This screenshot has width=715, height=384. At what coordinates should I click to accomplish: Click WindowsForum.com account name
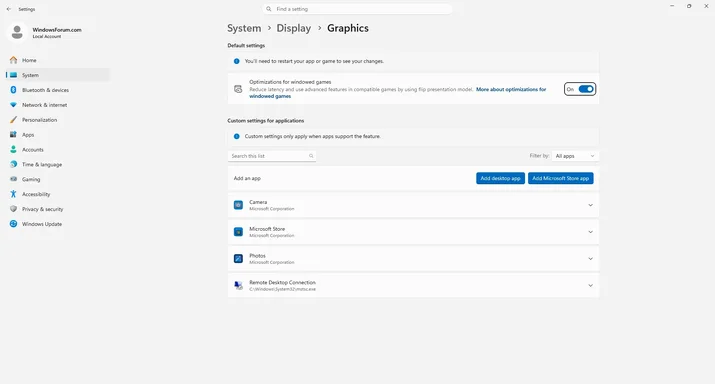coord(57,30)
